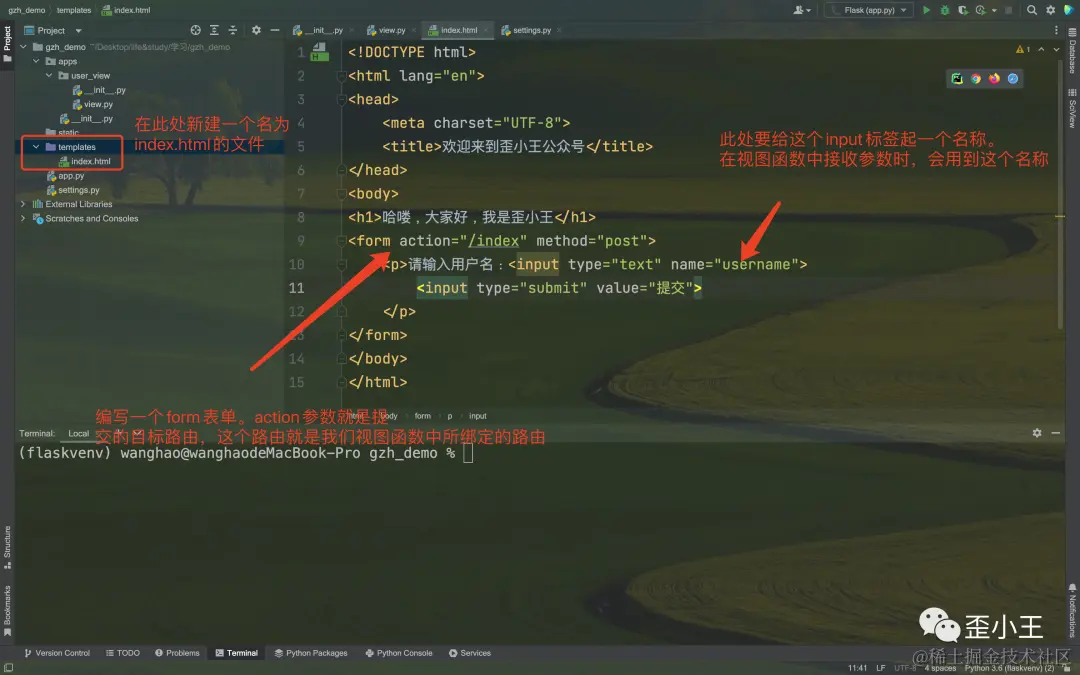This screenshot has width=1080, height=675.
Task: Open Python Packages tool tab
Action: (311, 653)
